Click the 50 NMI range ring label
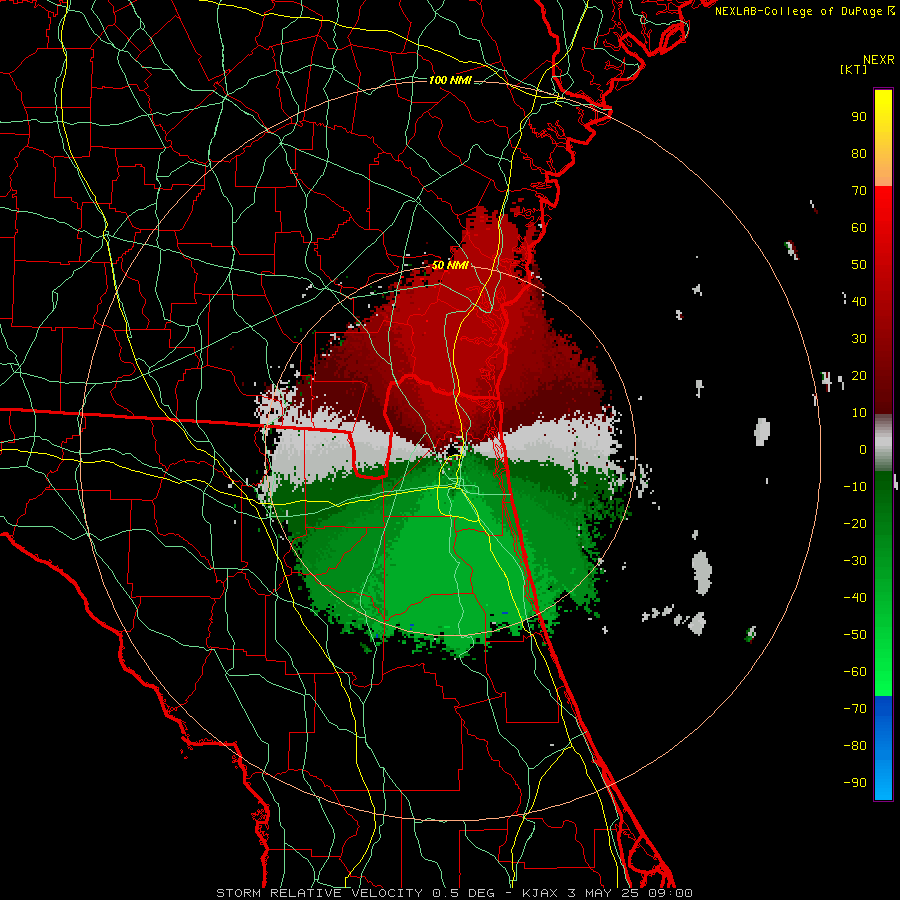The width and height of the screenshot is (900, 900). (450, 265)
